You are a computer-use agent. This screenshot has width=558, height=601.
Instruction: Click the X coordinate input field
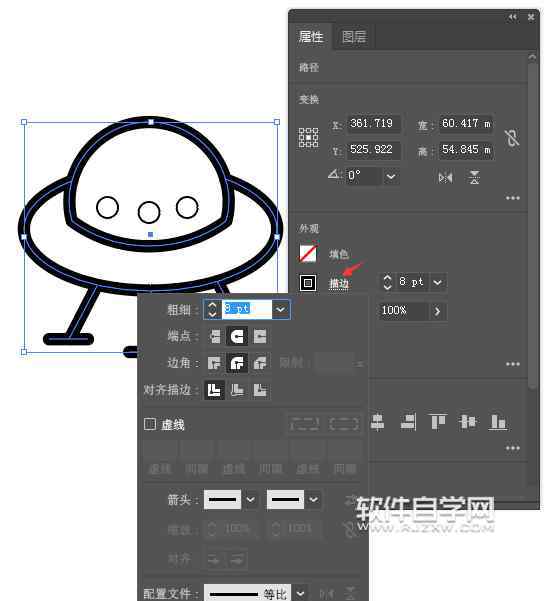tap(374, 124)
